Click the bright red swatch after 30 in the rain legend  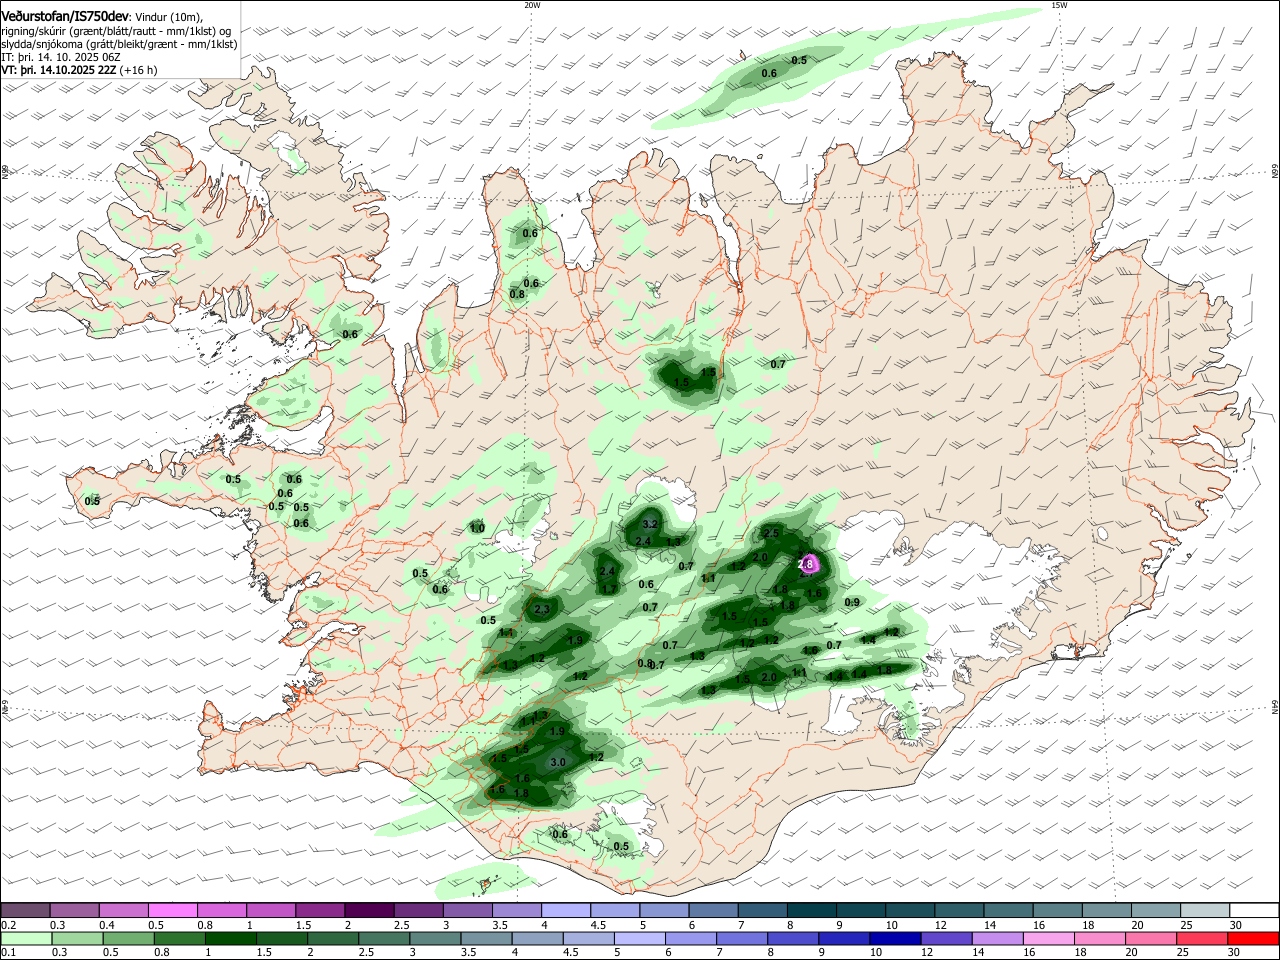click(1251, 938)
